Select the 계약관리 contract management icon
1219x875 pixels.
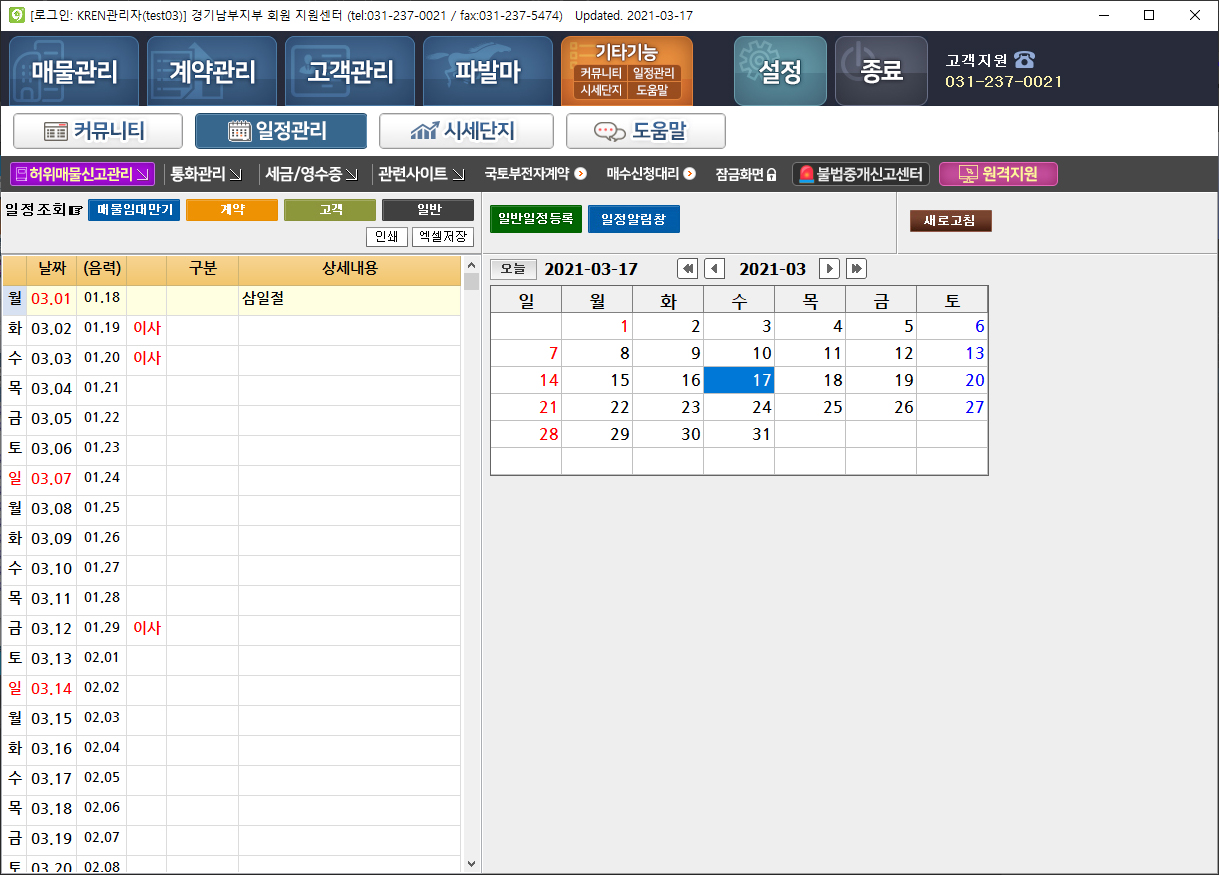pos(212,70)
